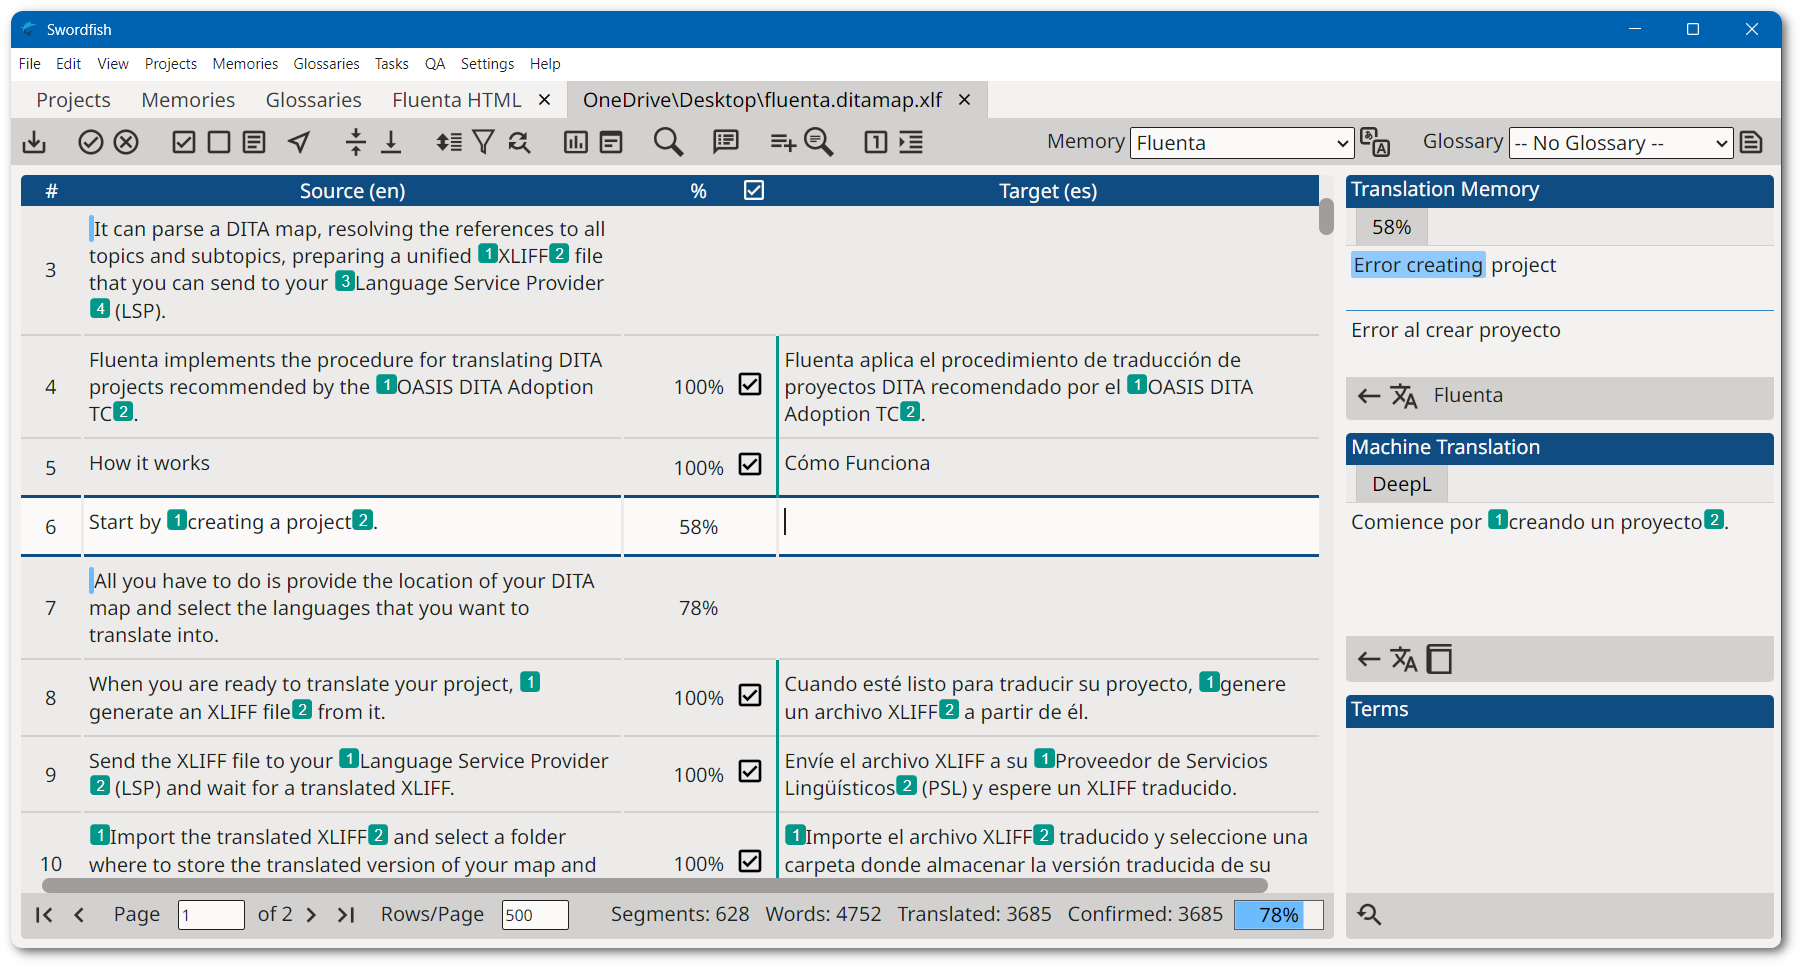Click the vertical scrollbar thumb of segment list
1801x967 pixels.
pos(1326,216)
